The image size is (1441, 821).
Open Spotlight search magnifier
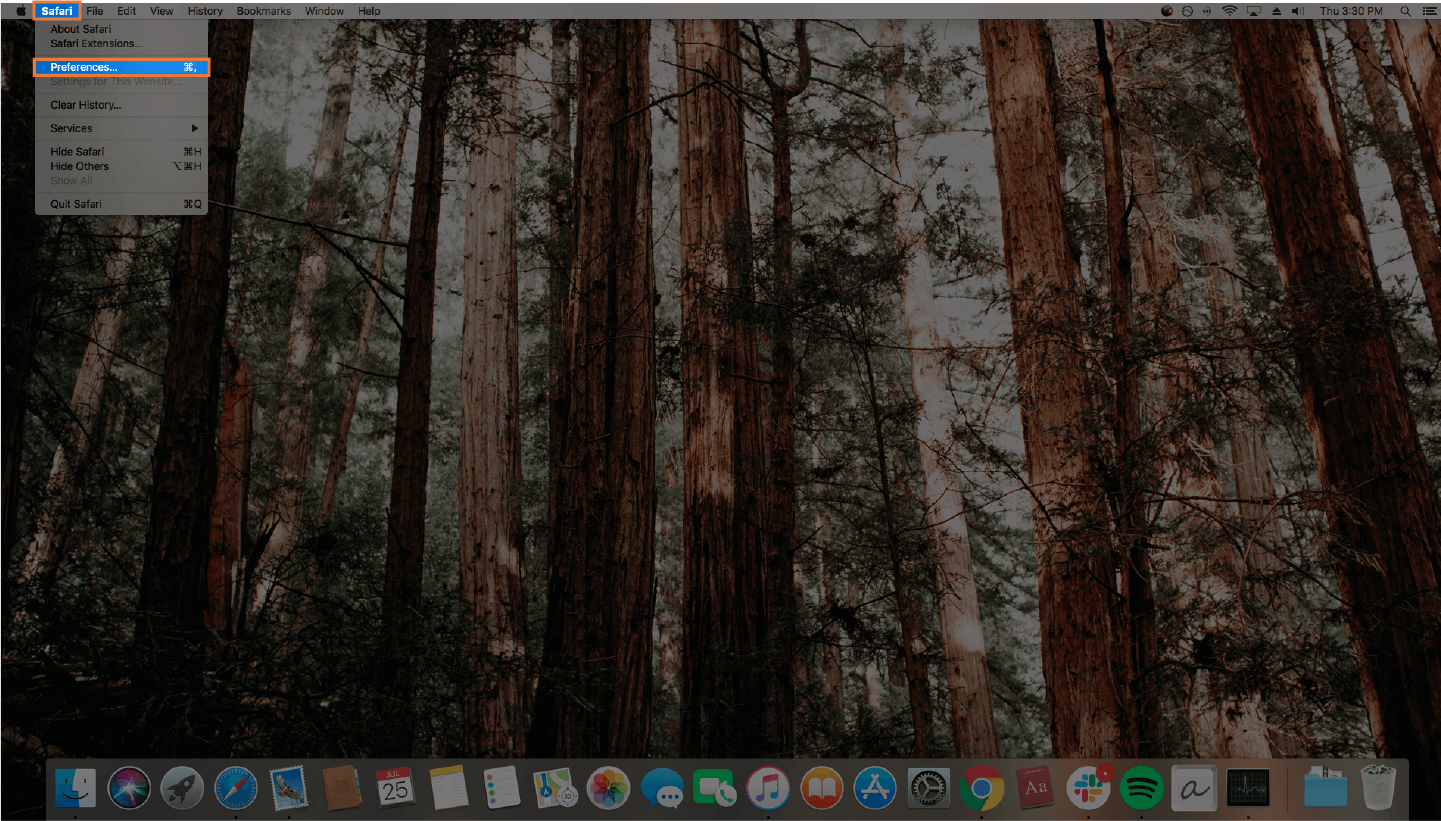(1405, 11)
